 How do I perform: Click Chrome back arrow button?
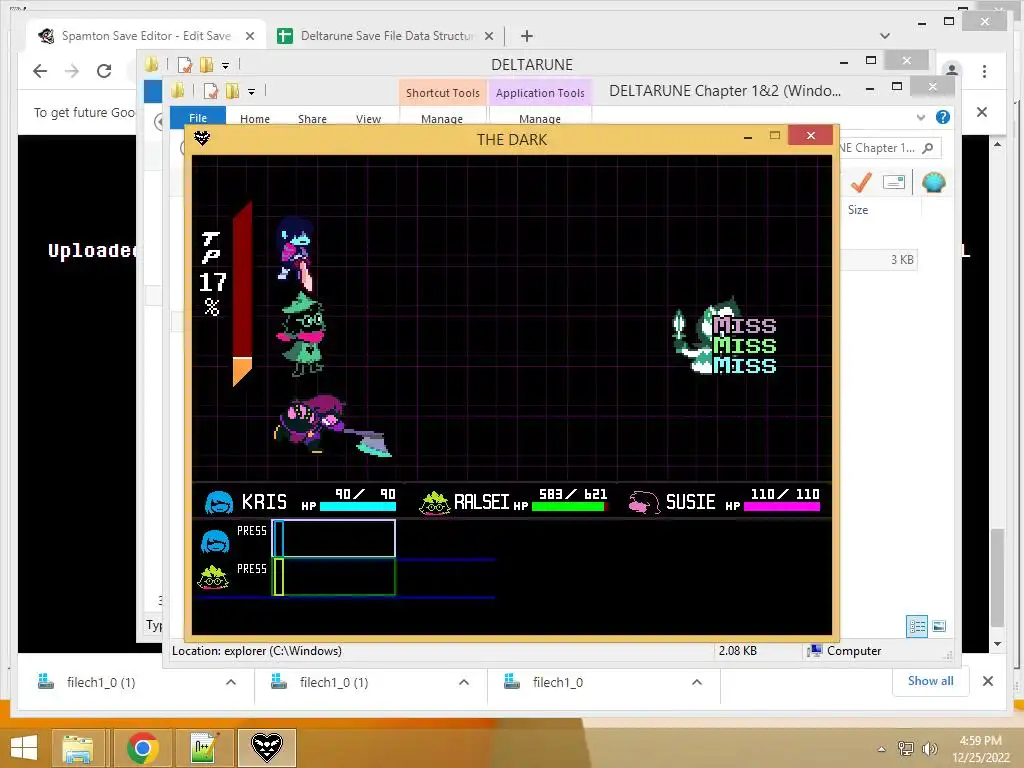point(40,71)
